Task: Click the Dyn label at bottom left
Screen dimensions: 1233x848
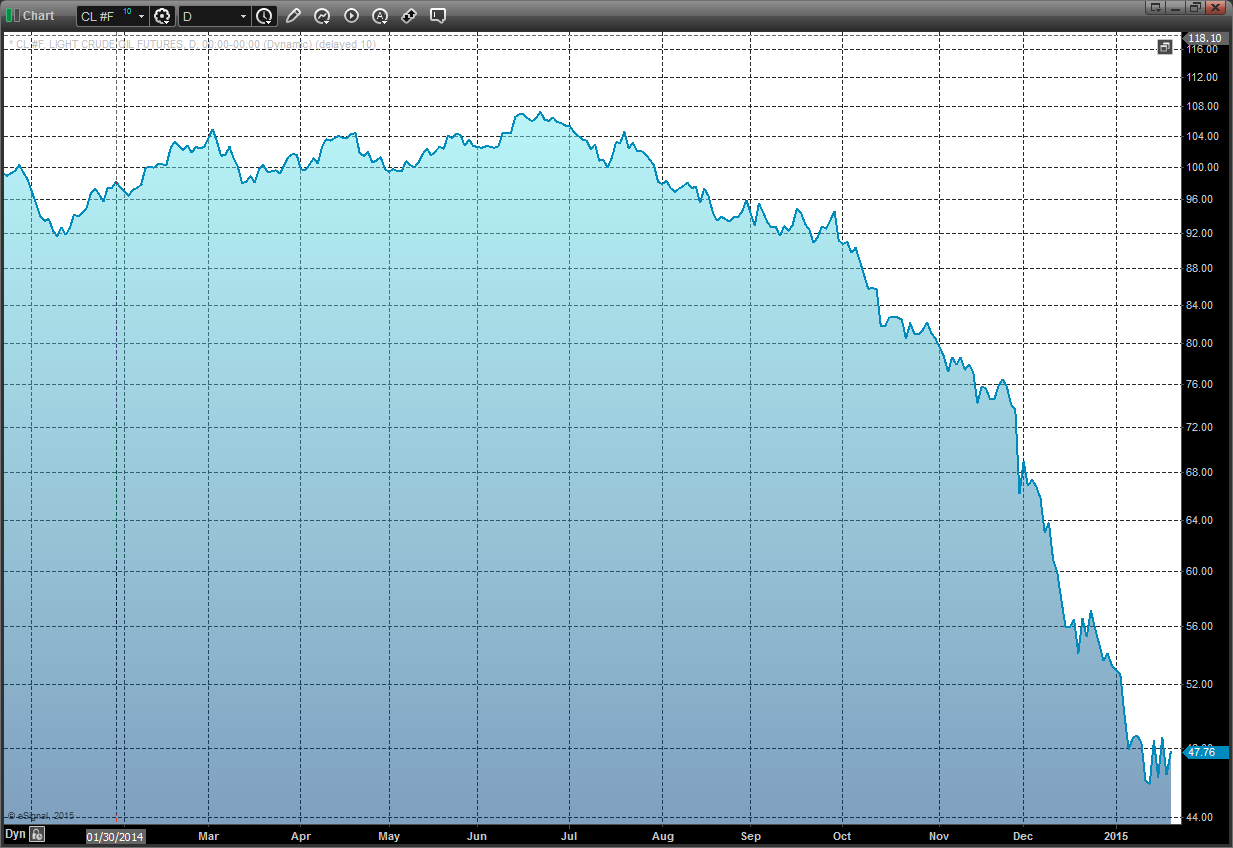Action: pos(15,834)
